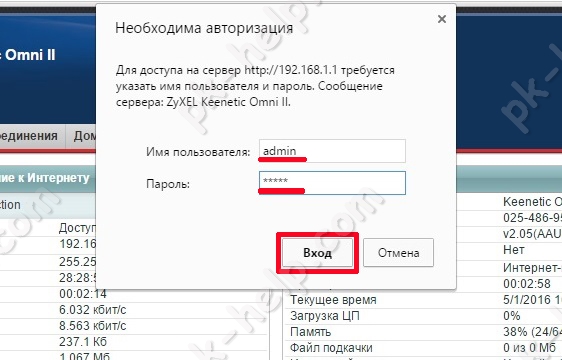Select the 237.1 Кб traffic value
Viewport: 562px width, 360px height.
tap(83, 341)
